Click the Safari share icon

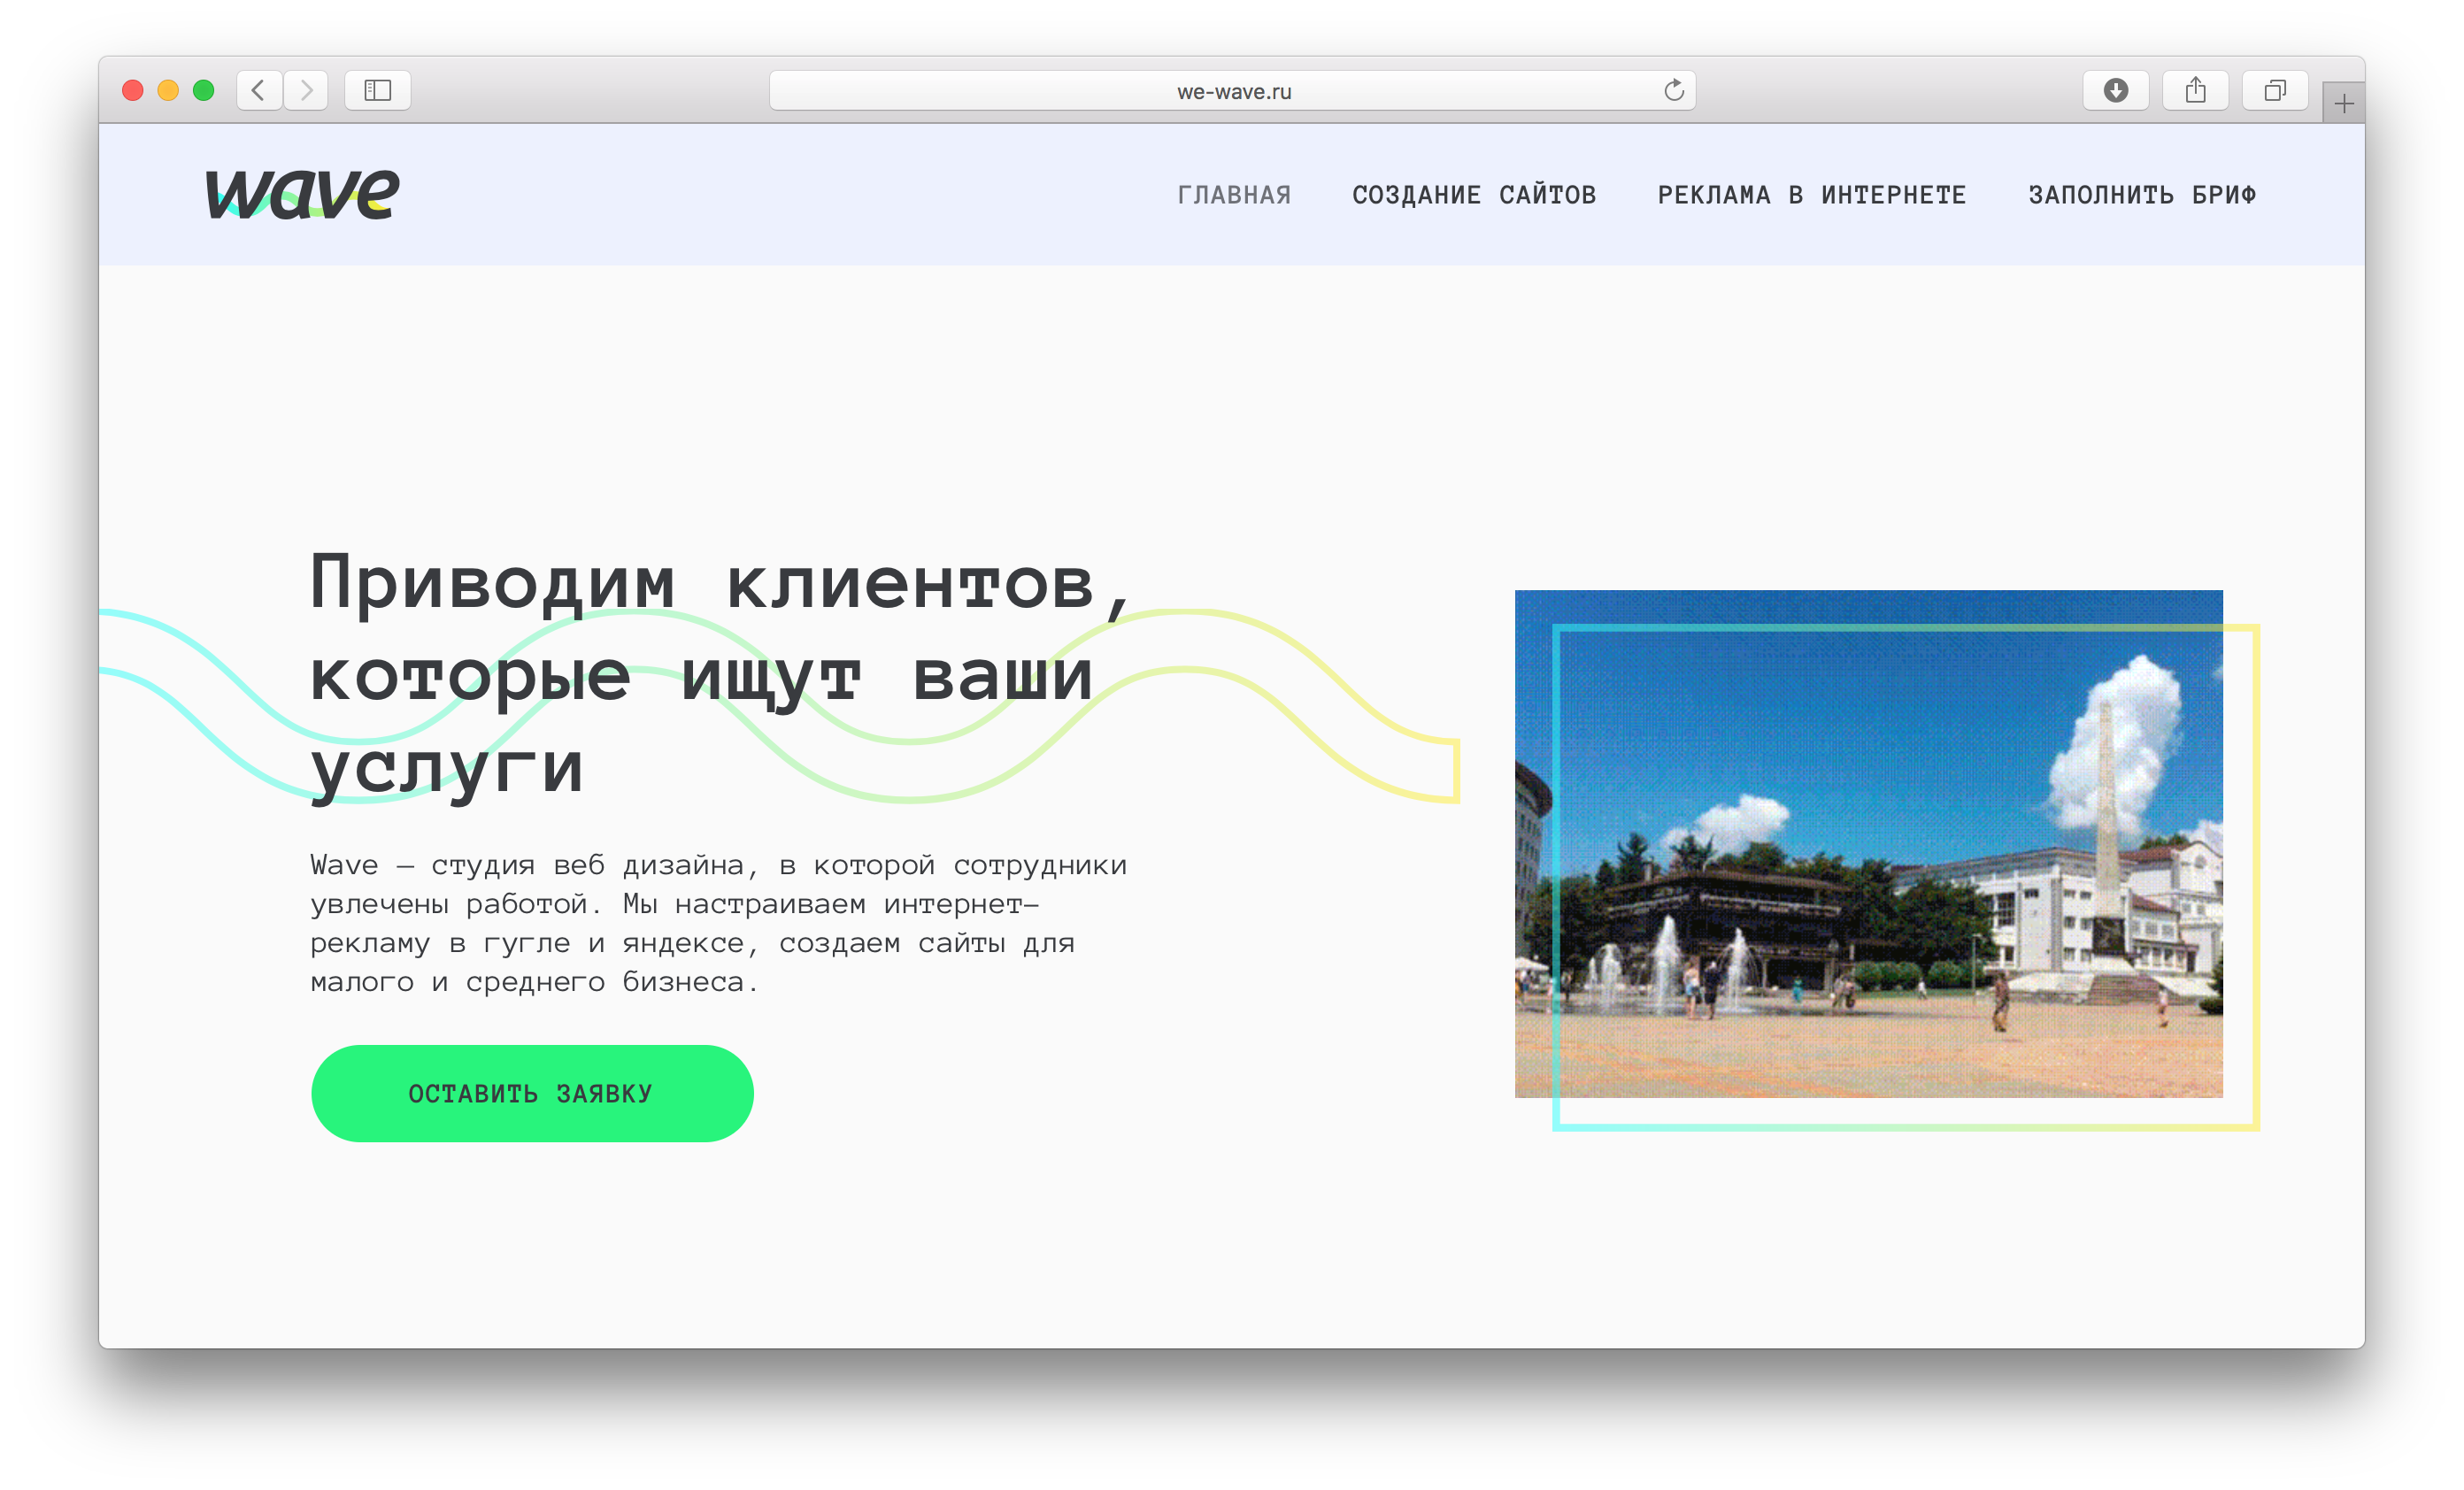click(2195, 90)
